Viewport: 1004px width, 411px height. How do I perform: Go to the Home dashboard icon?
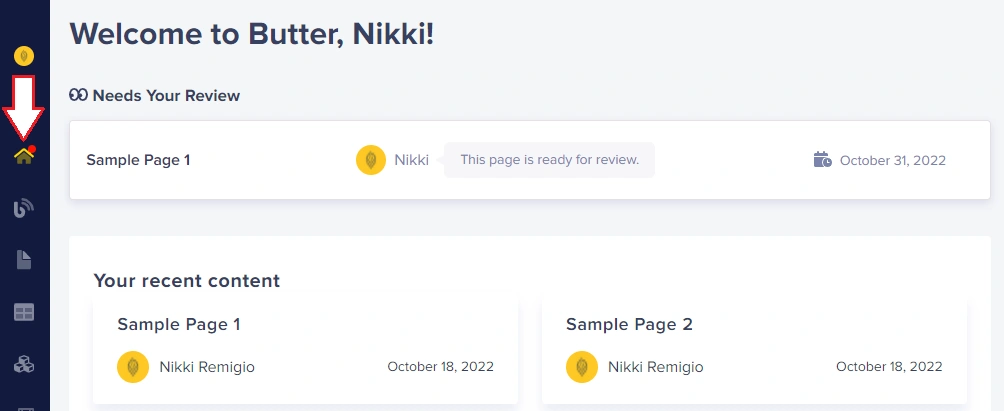click(x=24, y=156)
